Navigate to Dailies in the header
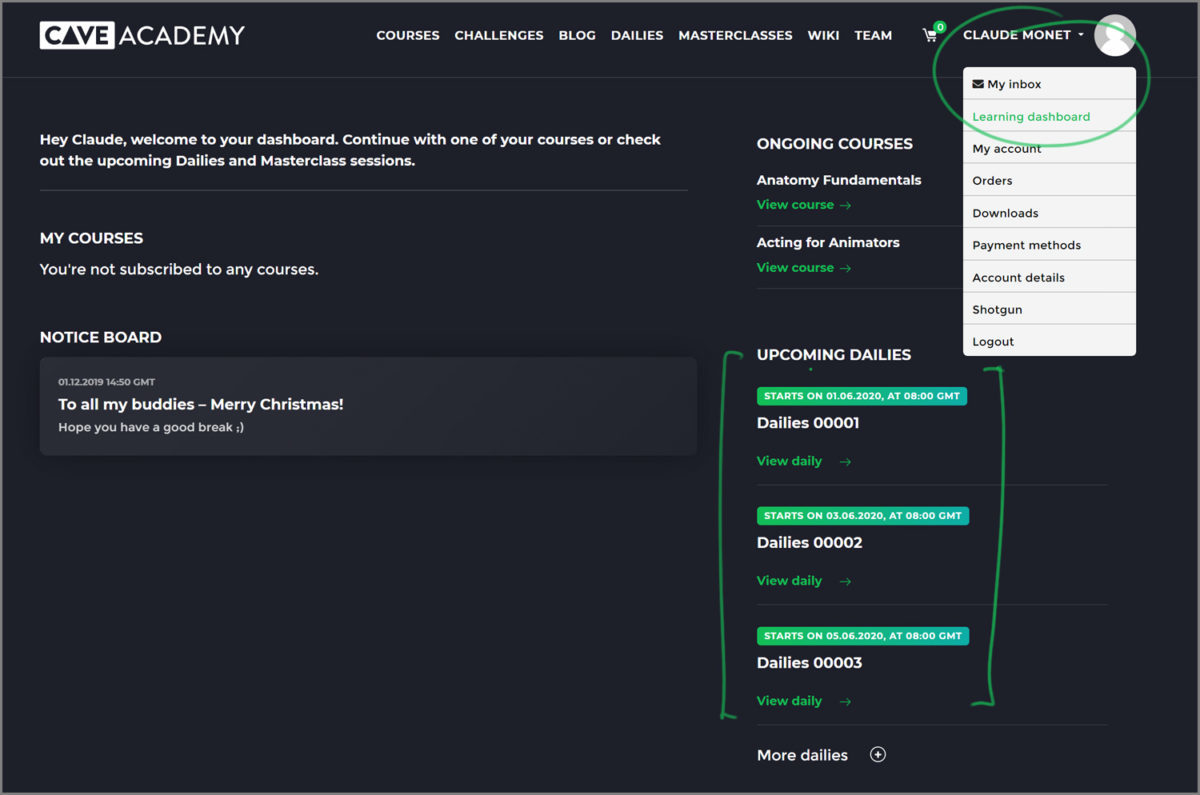The height and width of the screenshot is (795, 1200). pos(637,35)
